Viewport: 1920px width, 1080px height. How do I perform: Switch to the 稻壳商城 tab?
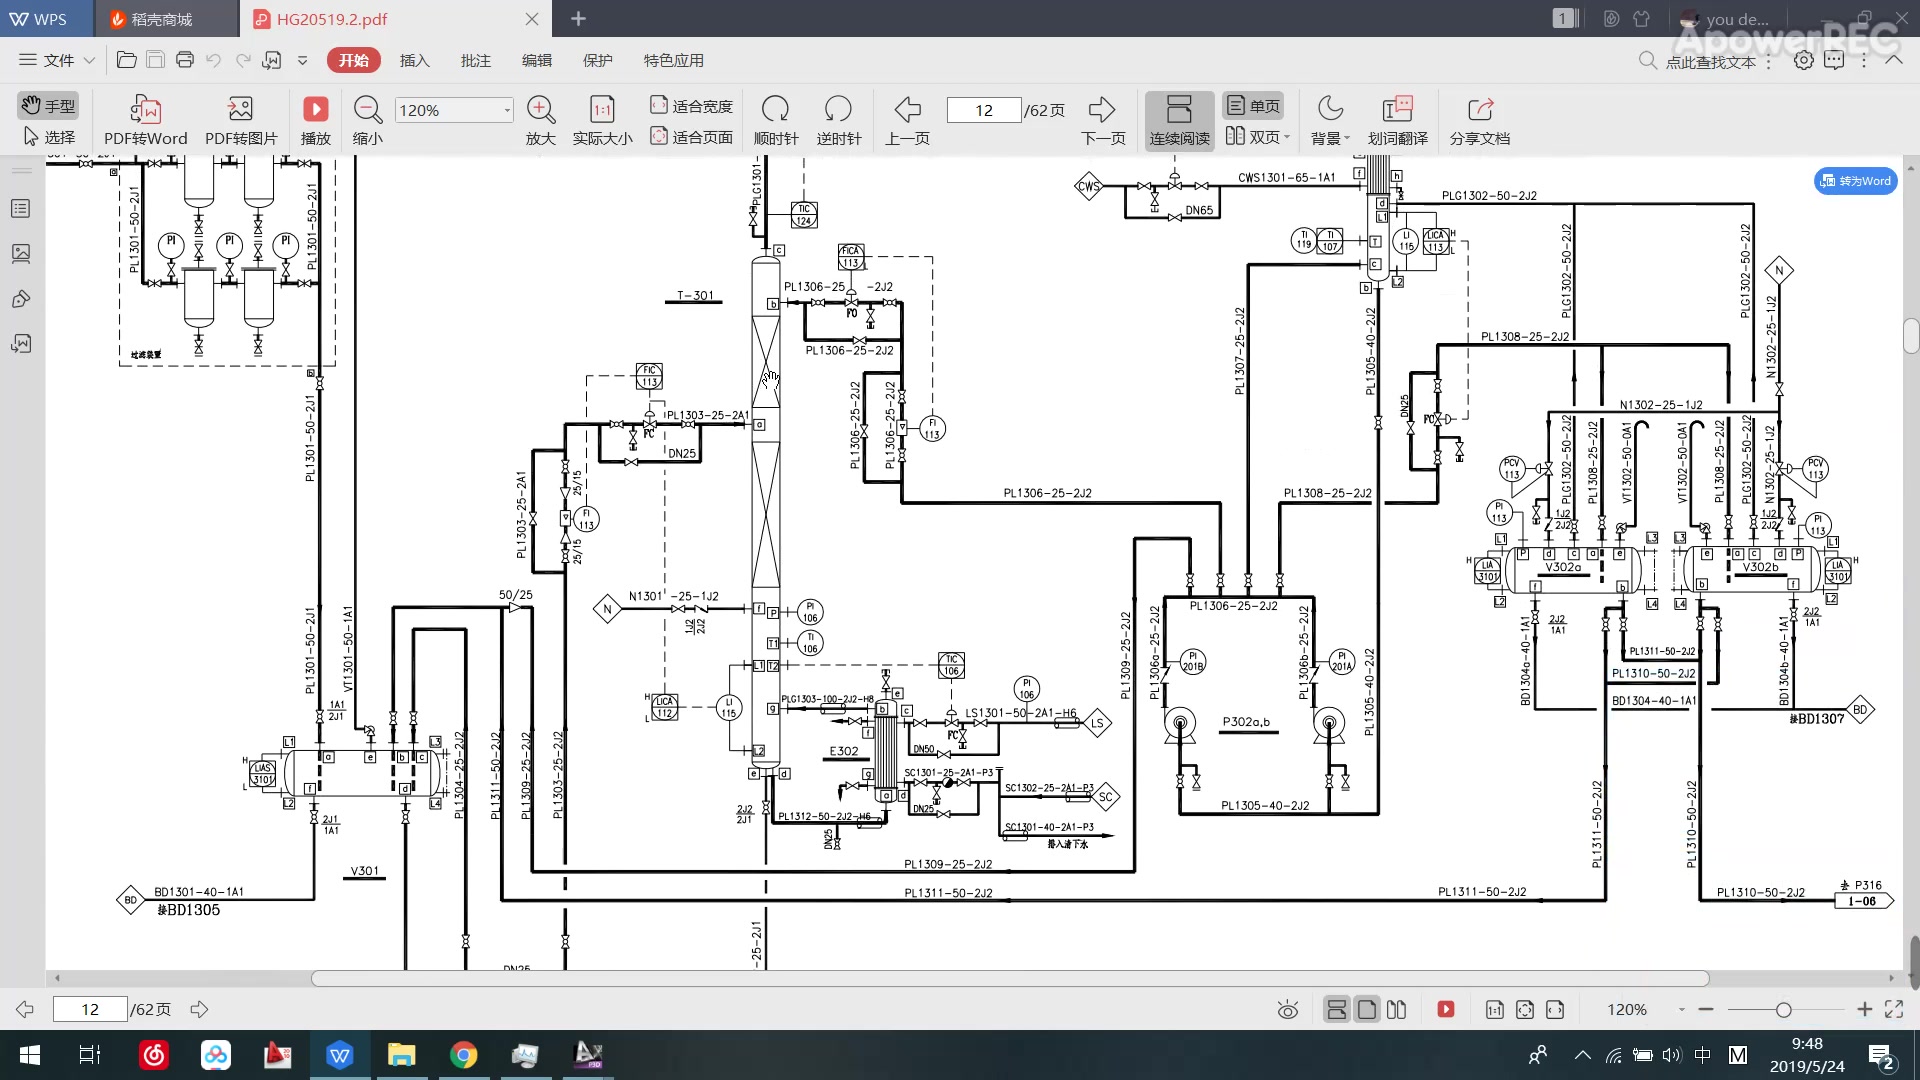pos(166,19)
